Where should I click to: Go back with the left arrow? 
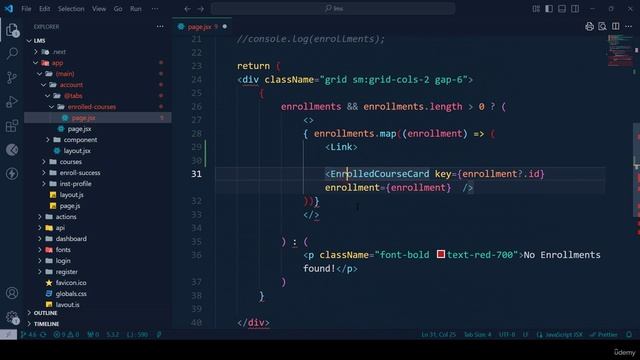187,9
